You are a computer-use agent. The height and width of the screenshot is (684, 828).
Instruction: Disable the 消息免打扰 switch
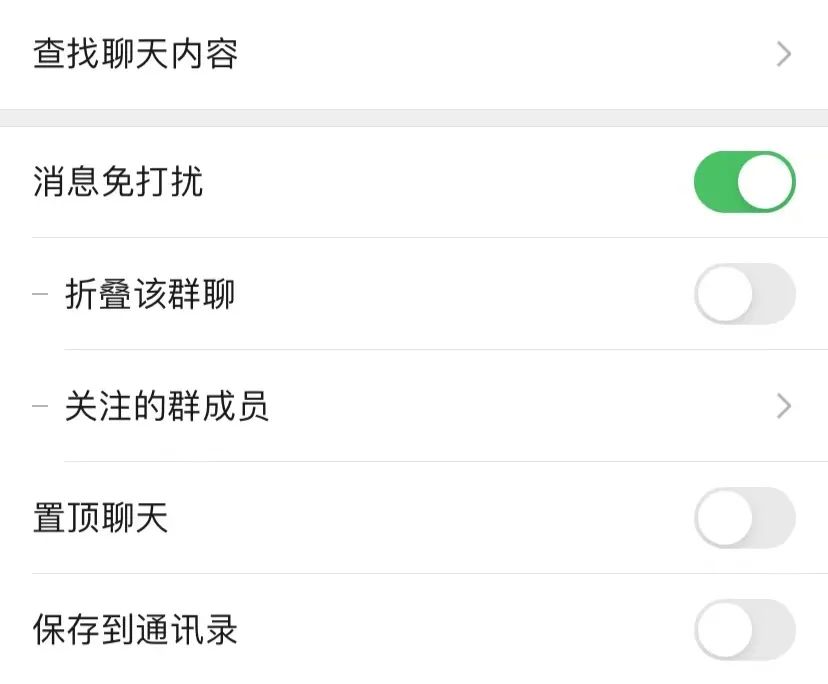[744, 182]
